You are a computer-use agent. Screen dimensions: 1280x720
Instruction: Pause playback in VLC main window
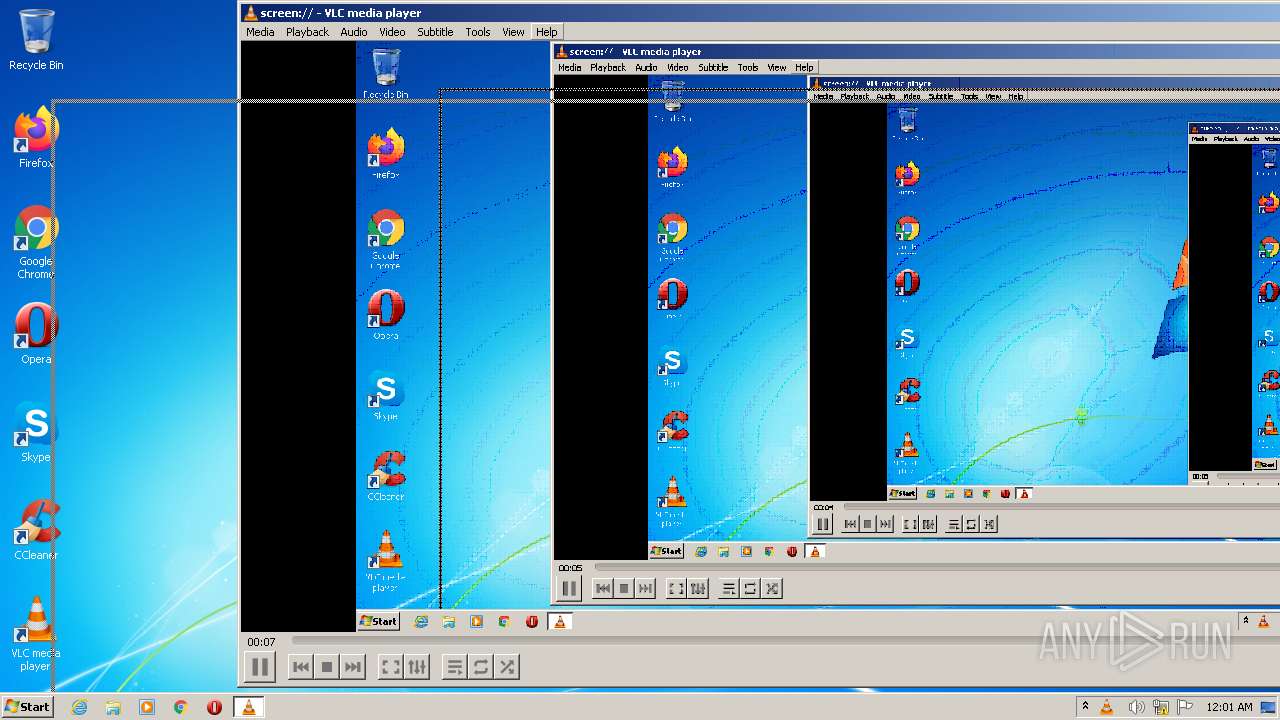click(x=259, y=667)
